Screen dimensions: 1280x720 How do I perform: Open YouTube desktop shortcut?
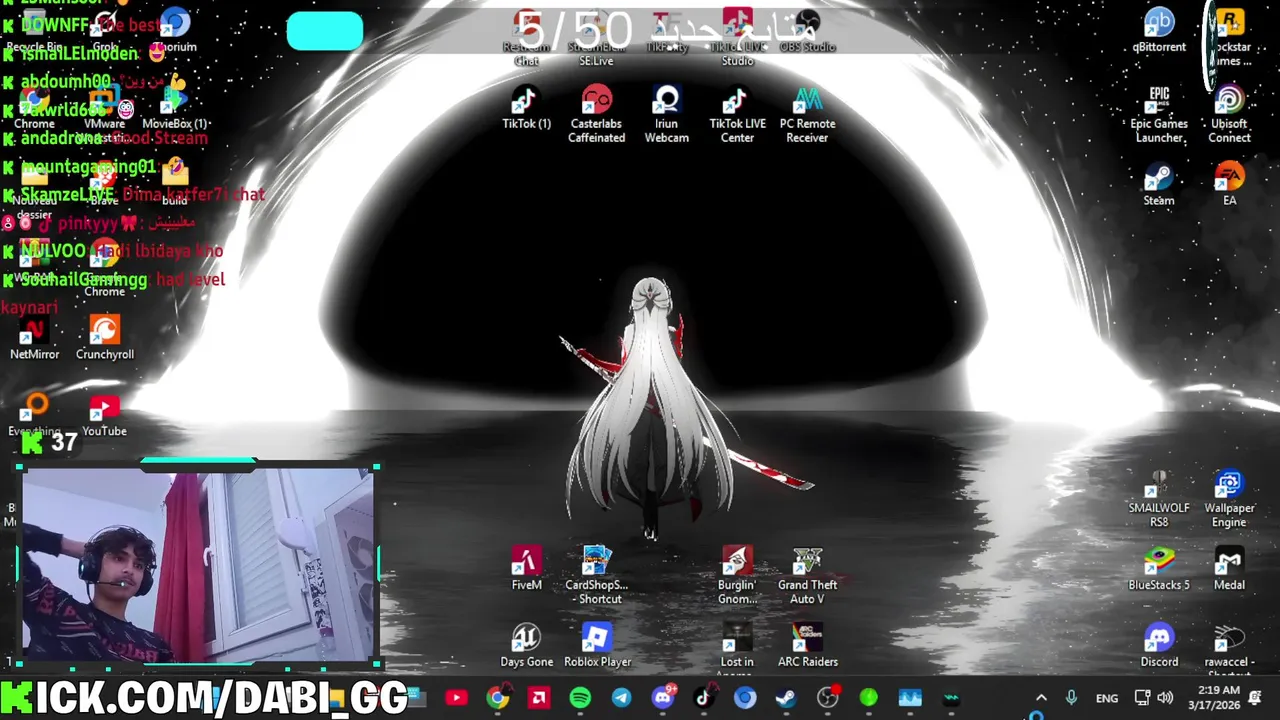(105, 415)
